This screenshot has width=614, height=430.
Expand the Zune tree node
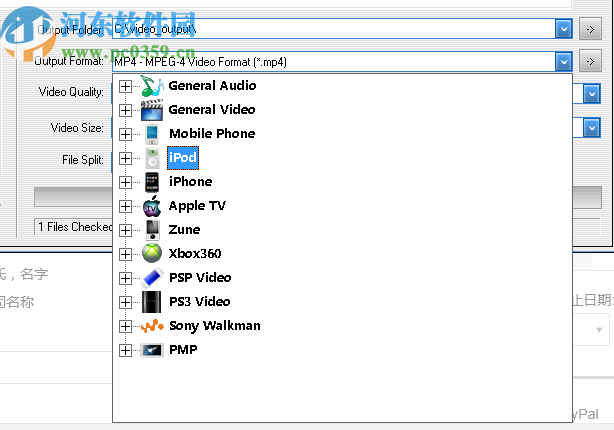point(125,231)
